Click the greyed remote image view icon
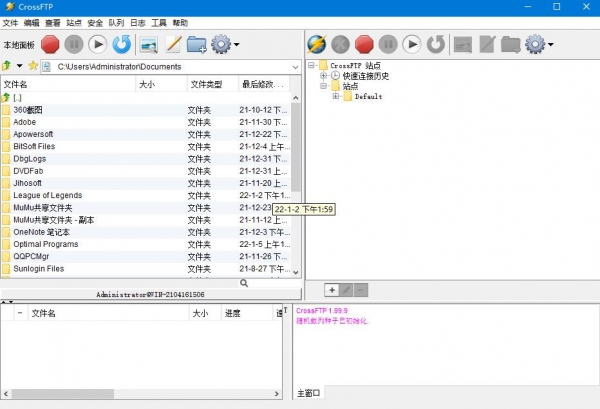 463,45
